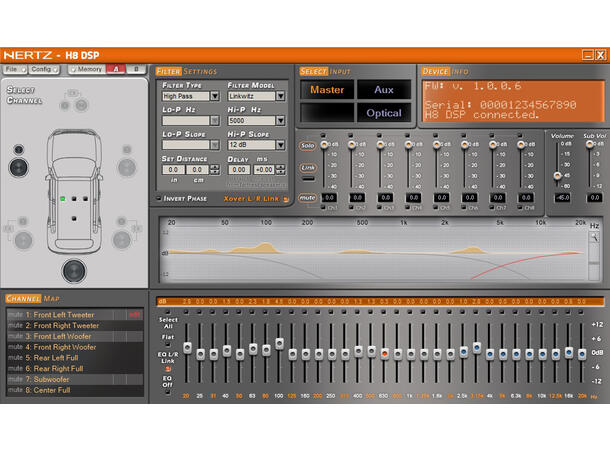Toggle the Xover L/R Link indicator
The width and height of the screenshot is (610, 450).
(286, 199)
